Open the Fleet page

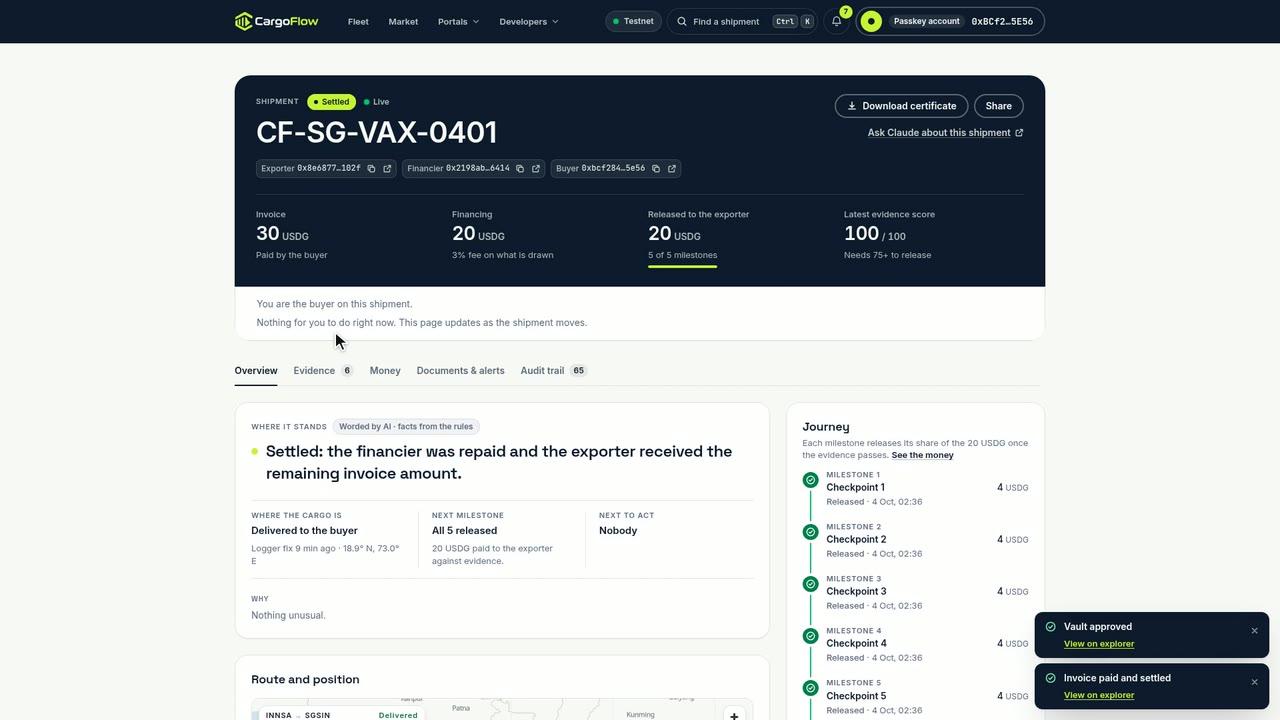tap(358, 21)
